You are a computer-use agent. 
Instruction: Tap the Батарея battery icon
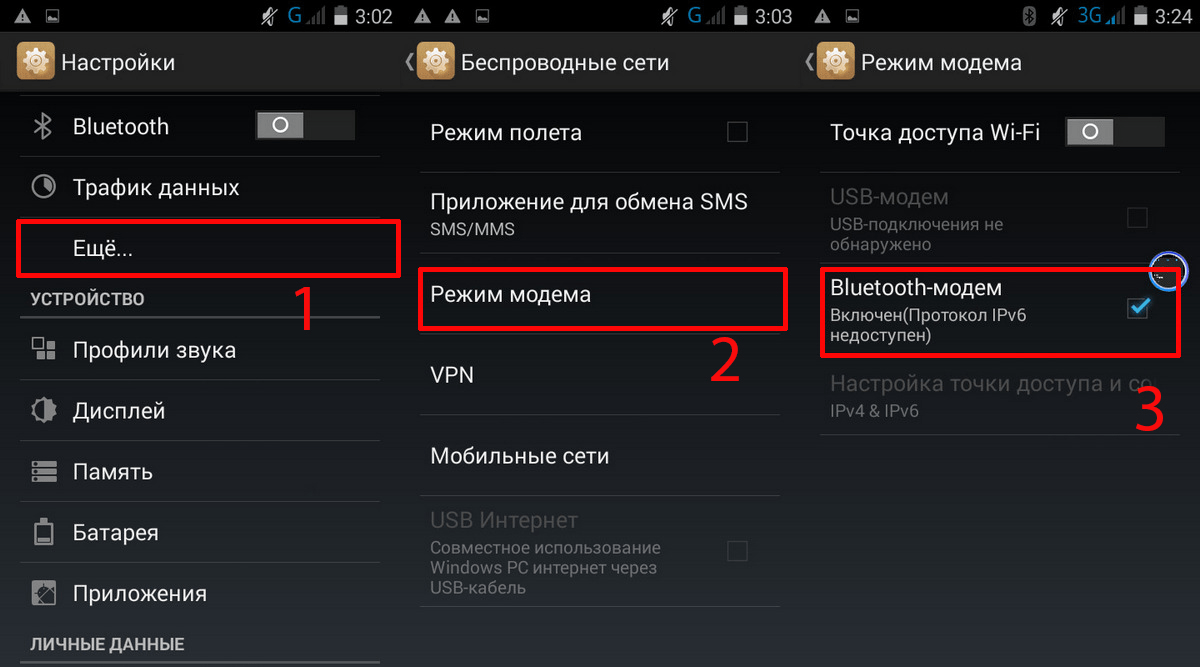(44, 532)
